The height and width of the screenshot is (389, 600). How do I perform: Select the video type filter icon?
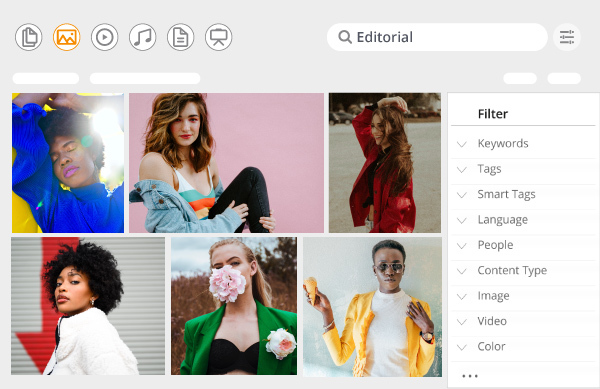104,37
